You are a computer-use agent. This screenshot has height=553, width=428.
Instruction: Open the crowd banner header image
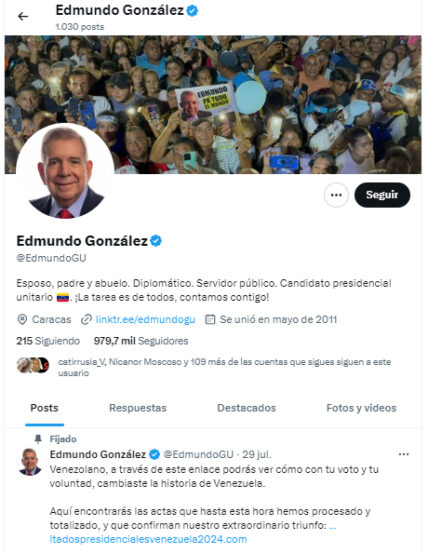coord(213,104)
